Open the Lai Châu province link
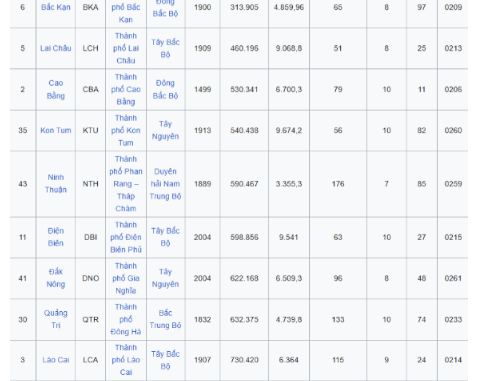The height and width of the screenshot is (381, 481). tap(56, 48)
